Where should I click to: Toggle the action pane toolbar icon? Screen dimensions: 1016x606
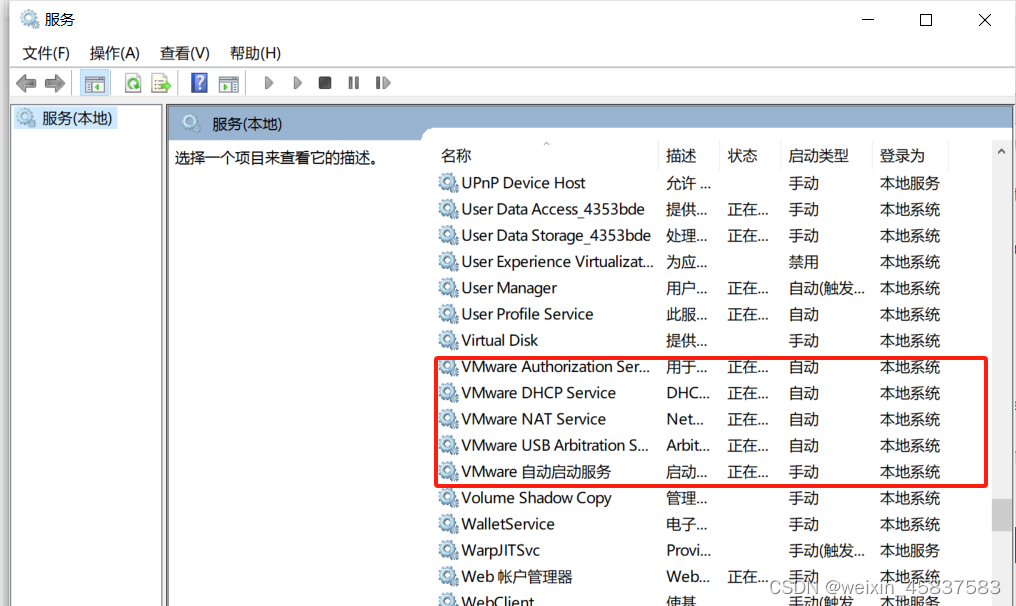click(228, 83)
